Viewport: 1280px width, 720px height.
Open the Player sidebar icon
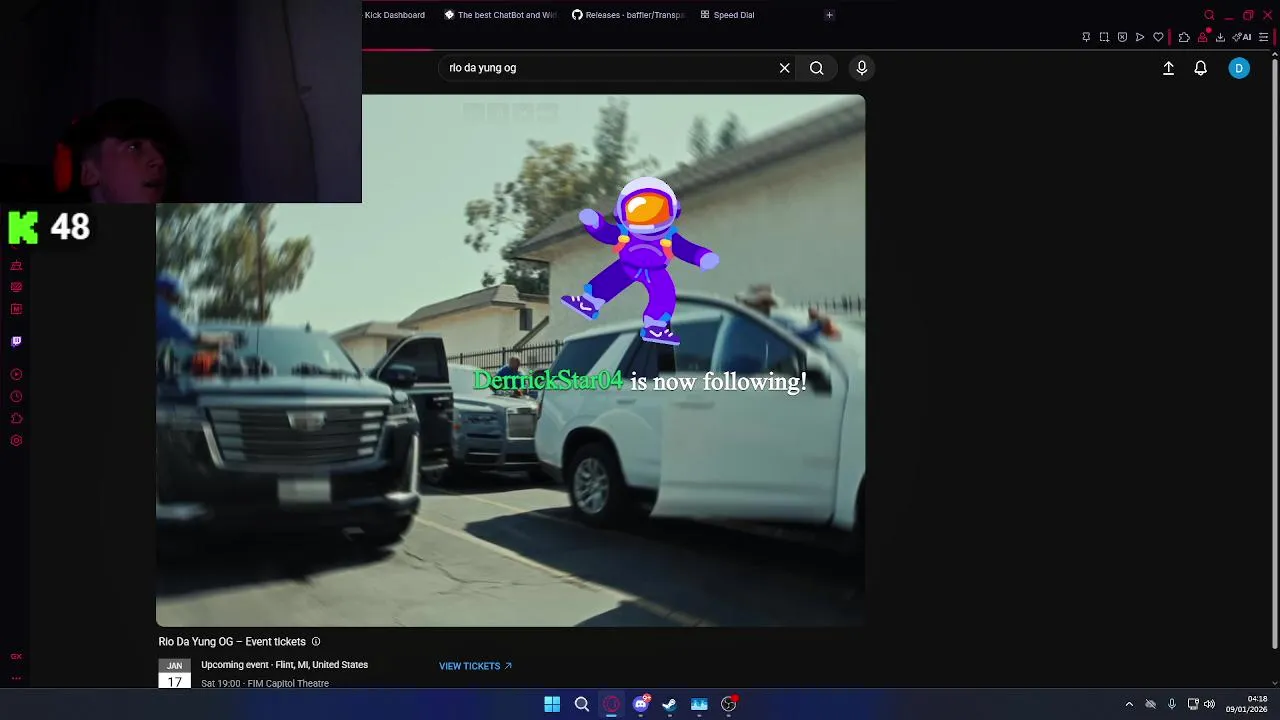tap(16, 374)
